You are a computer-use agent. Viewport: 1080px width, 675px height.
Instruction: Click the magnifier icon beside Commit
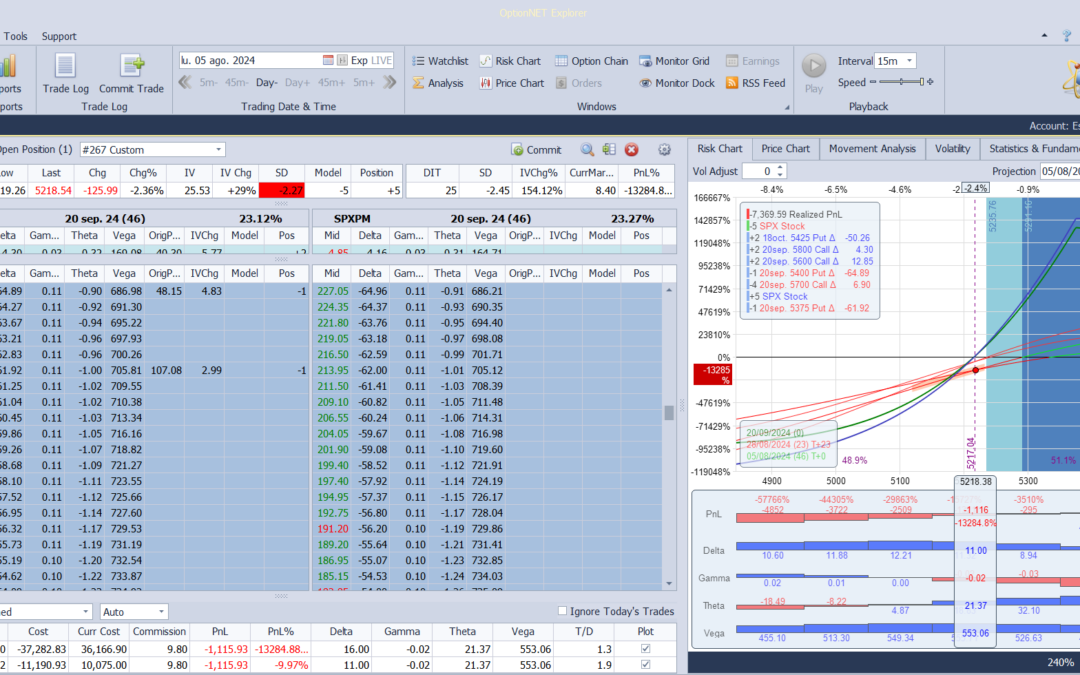pos(587,150)
